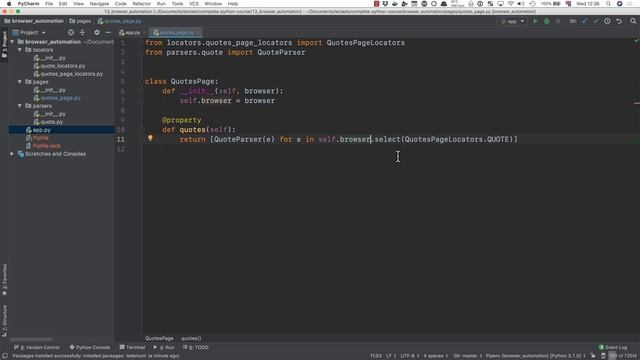Show VCS history clock icon
The height and width of the screenshot is (360, 640).
pos(607,21)
